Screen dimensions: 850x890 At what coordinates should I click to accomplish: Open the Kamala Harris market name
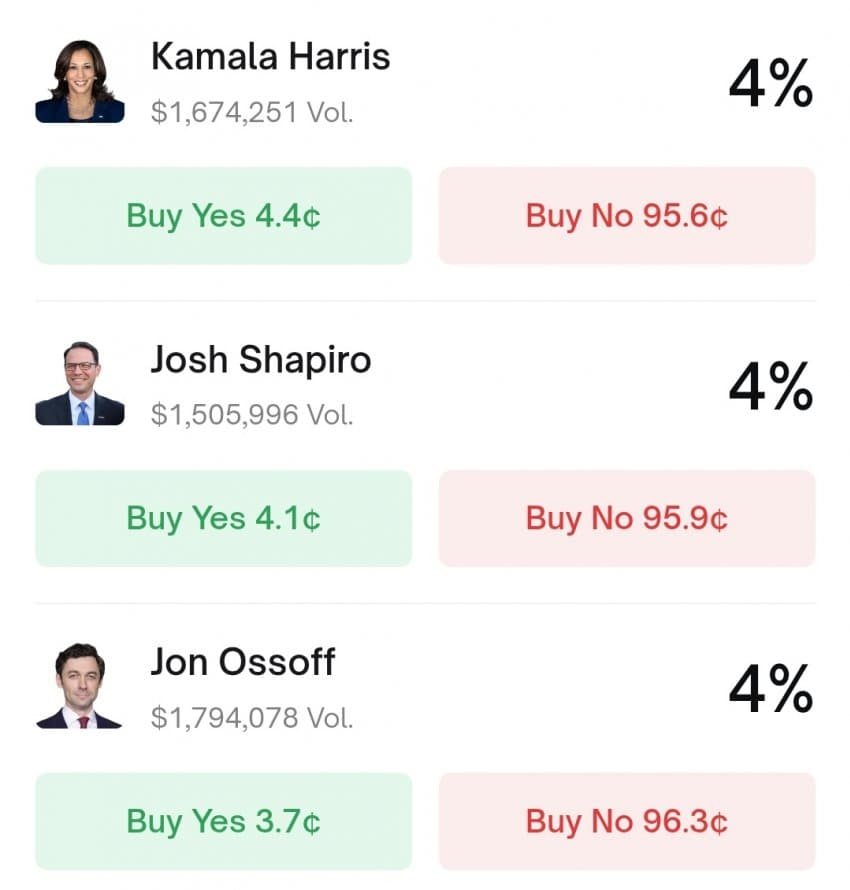point(270,57)
